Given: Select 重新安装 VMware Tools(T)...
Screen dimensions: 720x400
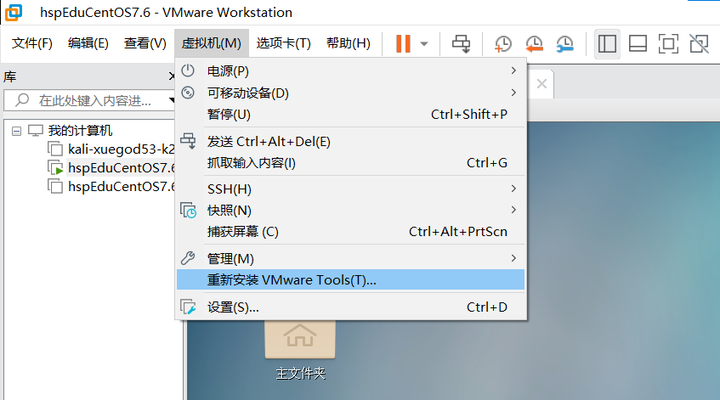Looking at the screenshot, I should (x=350, y=280).
